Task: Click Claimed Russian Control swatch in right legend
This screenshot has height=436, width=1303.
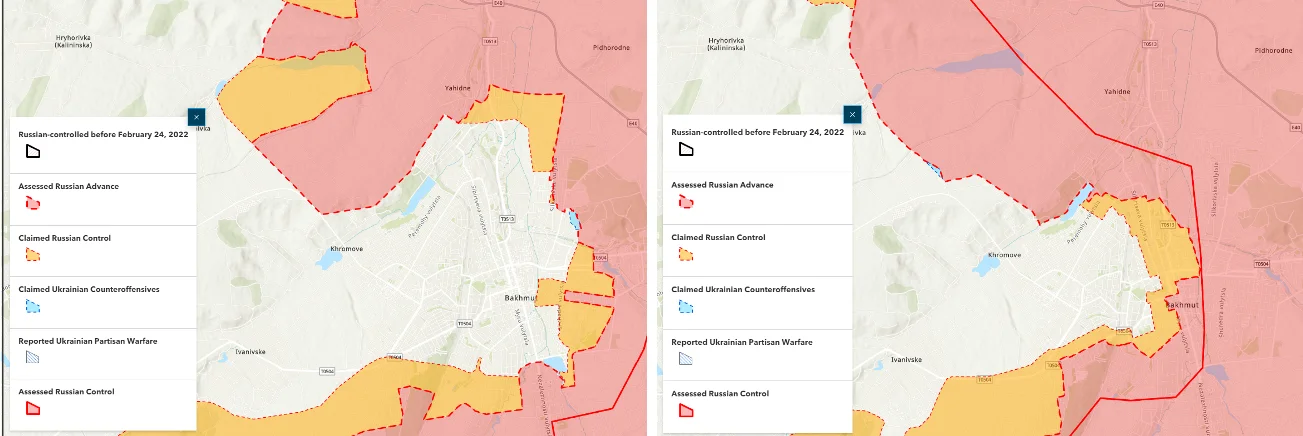Action: [x=686, y=254]
